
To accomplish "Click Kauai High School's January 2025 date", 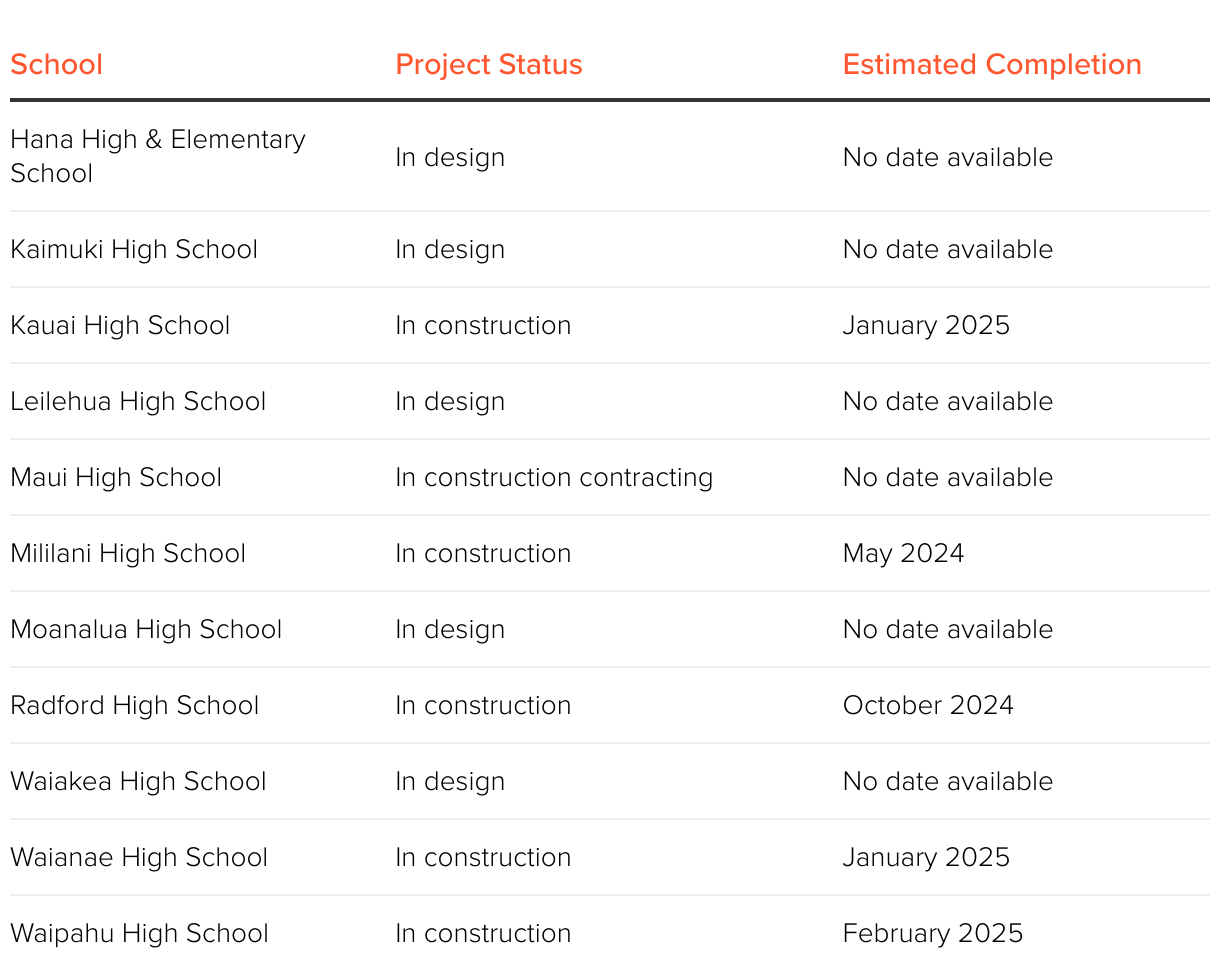I will coord(926,325).
